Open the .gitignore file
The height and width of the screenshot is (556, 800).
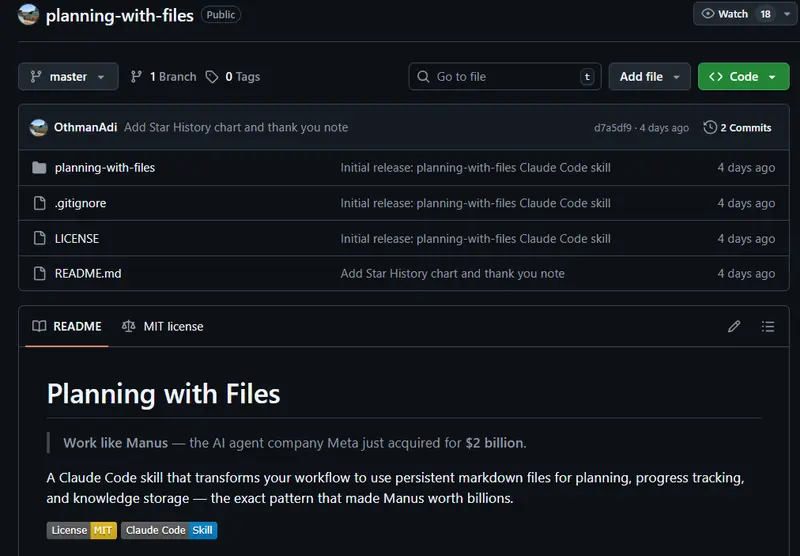point(81,203)
